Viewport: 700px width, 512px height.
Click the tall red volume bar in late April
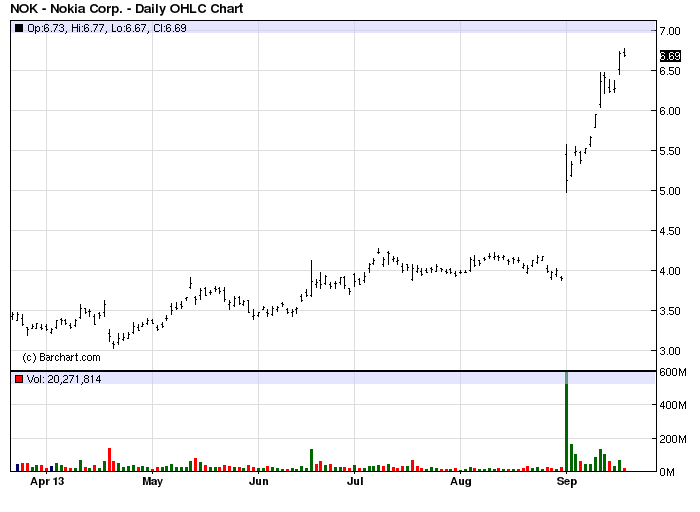(109, 460)
